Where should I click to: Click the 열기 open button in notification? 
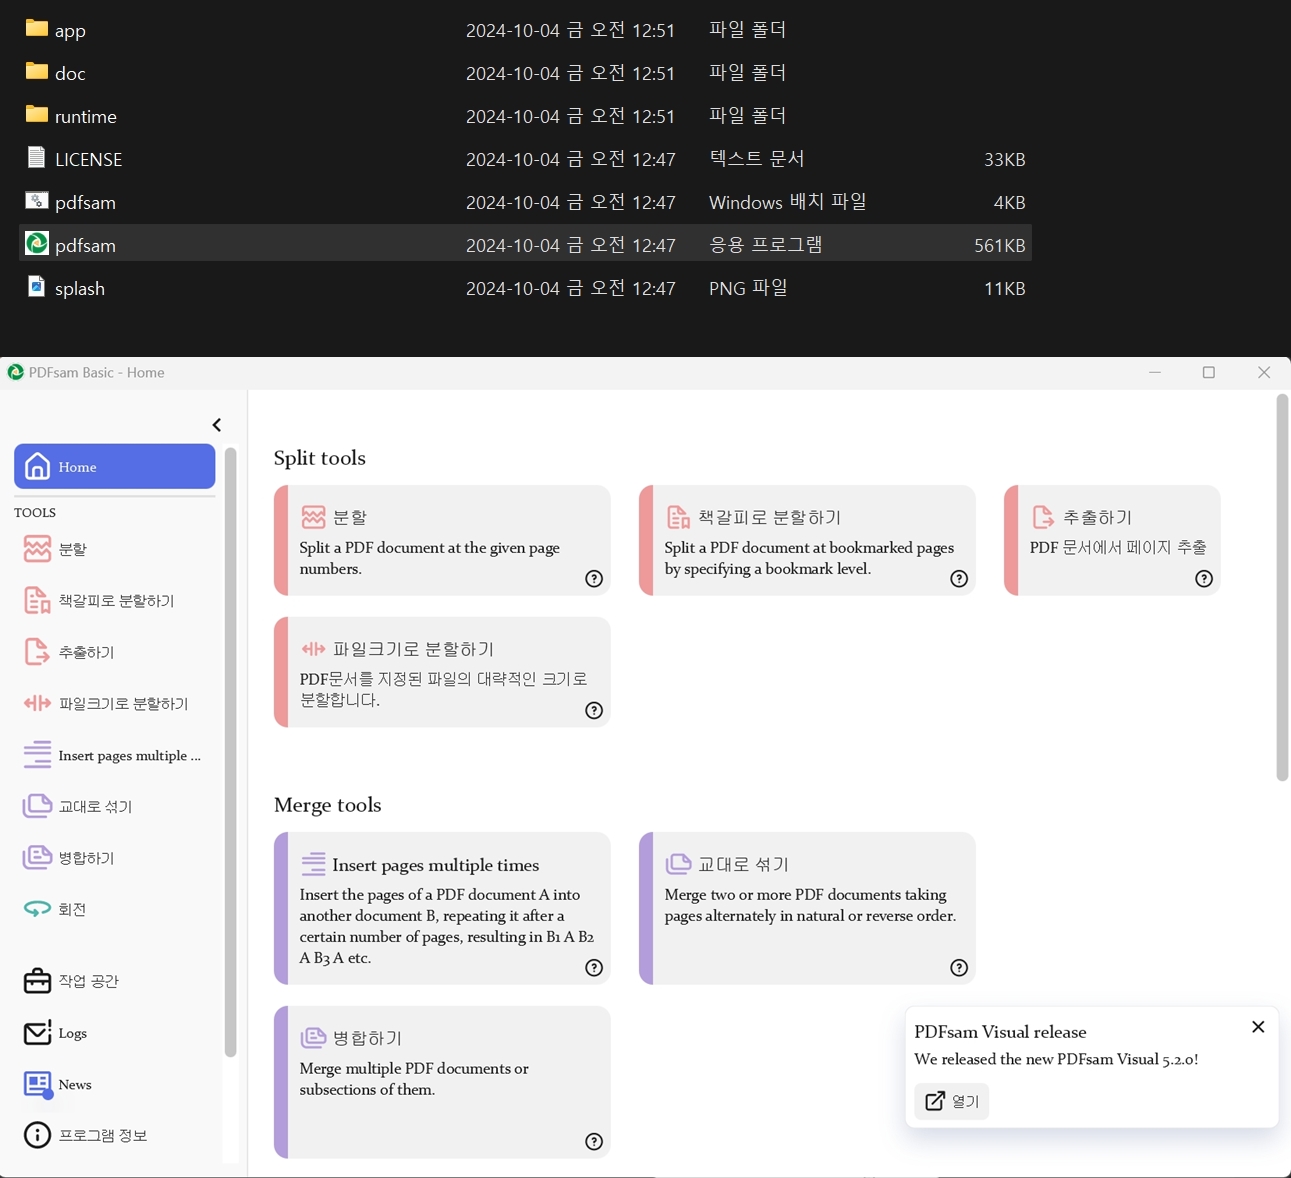click(x=952, y=1101)
